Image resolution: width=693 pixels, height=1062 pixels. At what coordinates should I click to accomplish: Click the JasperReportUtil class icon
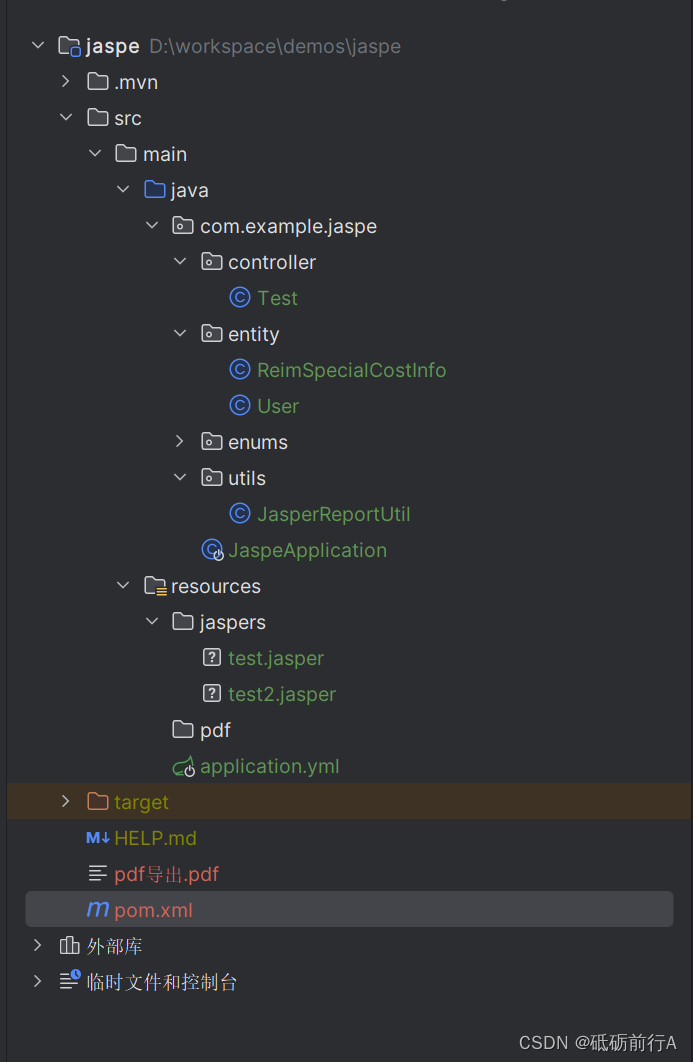tap(239, 514)
